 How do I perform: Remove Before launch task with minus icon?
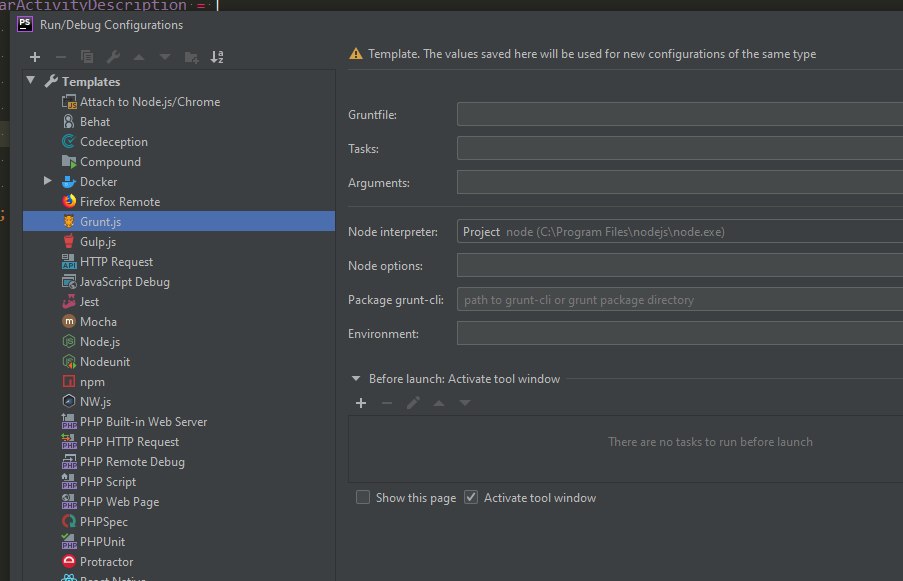pyautogui.click(x=387, y=403)
